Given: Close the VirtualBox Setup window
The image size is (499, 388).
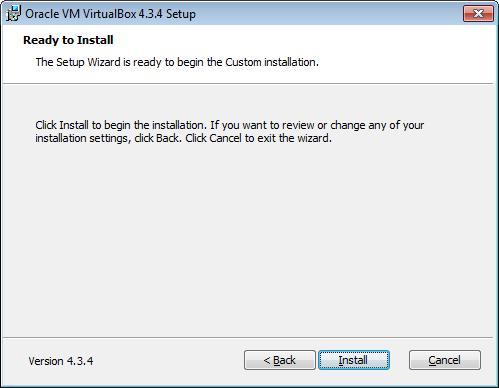Looking at the screenshot, I should [x=478, y=13].
